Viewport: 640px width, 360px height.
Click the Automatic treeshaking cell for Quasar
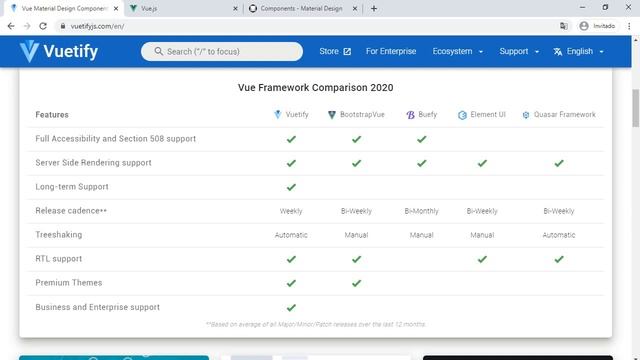click(x=559, y=235)
